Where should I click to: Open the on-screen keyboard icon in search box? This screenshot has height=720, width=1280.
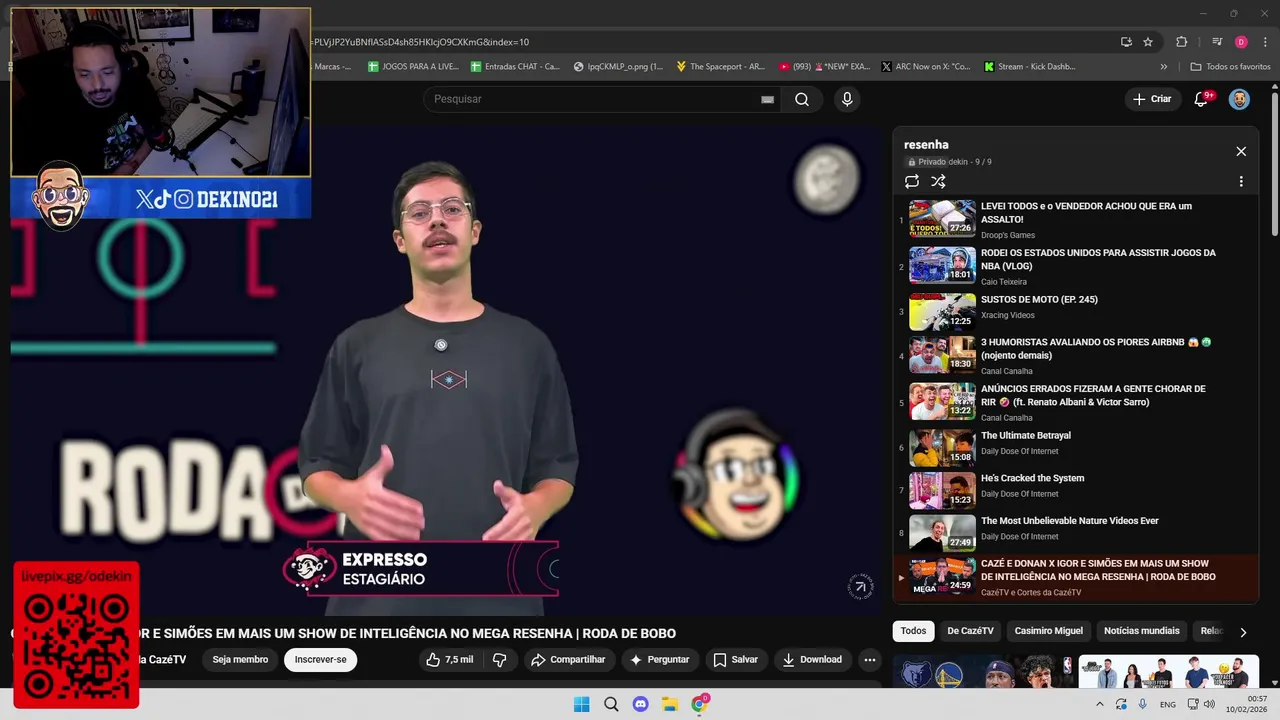pos(767,99)
